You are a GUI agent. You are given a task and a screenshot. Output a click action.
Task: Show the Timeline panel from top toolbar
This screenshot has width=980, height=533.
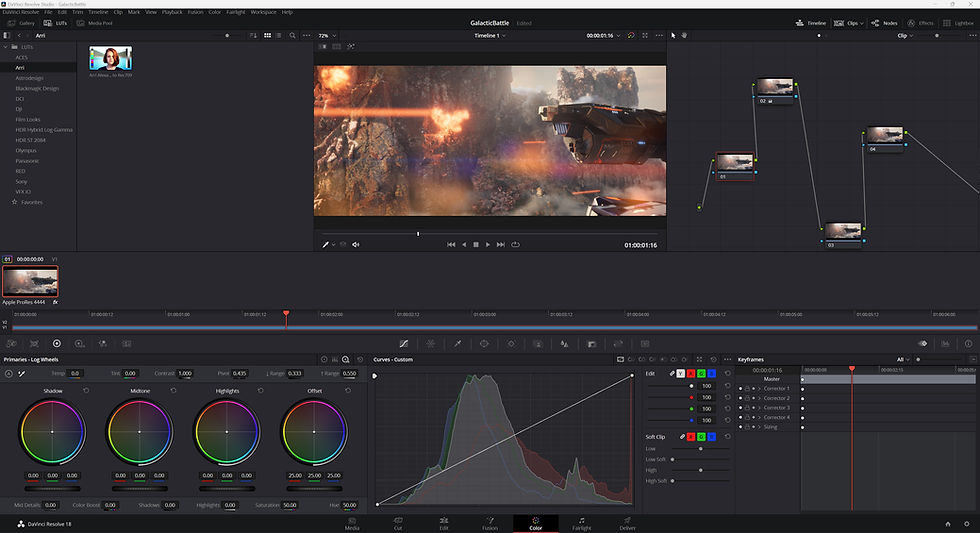point(811,23)
